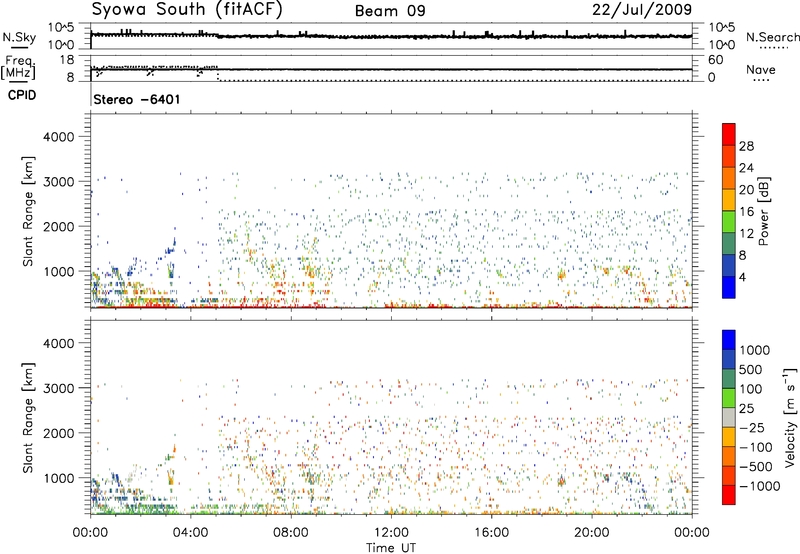Click the 'Power [dB]' colorbar label
The width and height of the screenshot is (800, 554).
pyautogui.click(x=764, y=211)
